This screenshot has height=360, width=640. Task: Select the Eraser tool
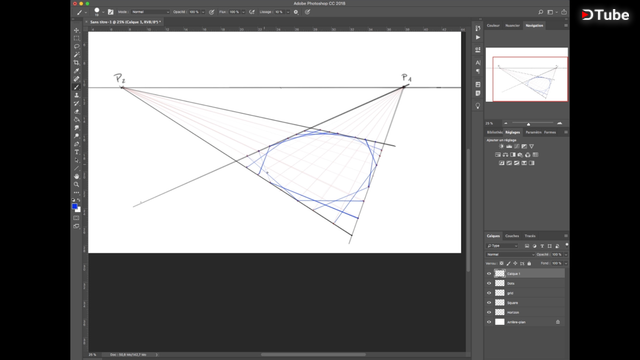click(76, 111)
